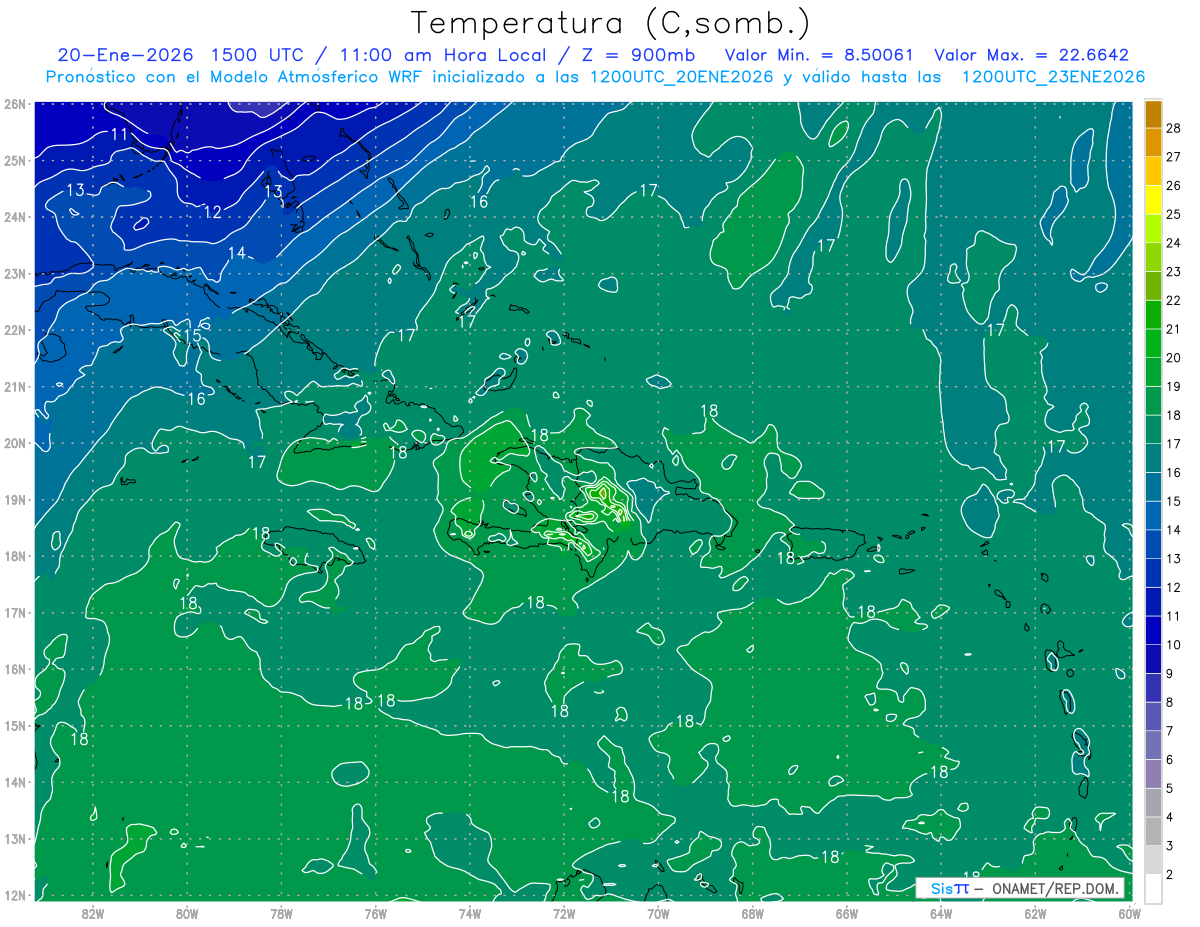Click the legend scale value 9
Image resolution: width=1200 pixels, height=927 pixels.
pyautogui.click(x=1170, y=673)
